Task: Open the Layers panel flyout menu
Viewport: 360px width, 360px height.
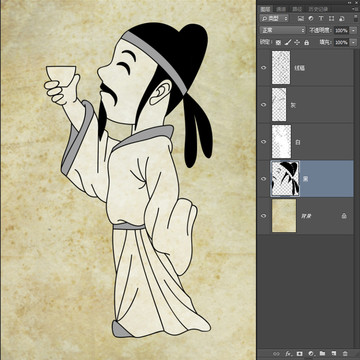Action: [354, 9]
